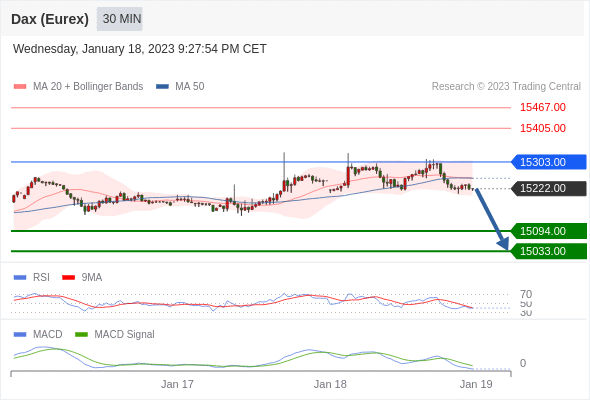Click the MACD legend label
The width and height of the screenshot is (590, 400).
click(47, 335)
